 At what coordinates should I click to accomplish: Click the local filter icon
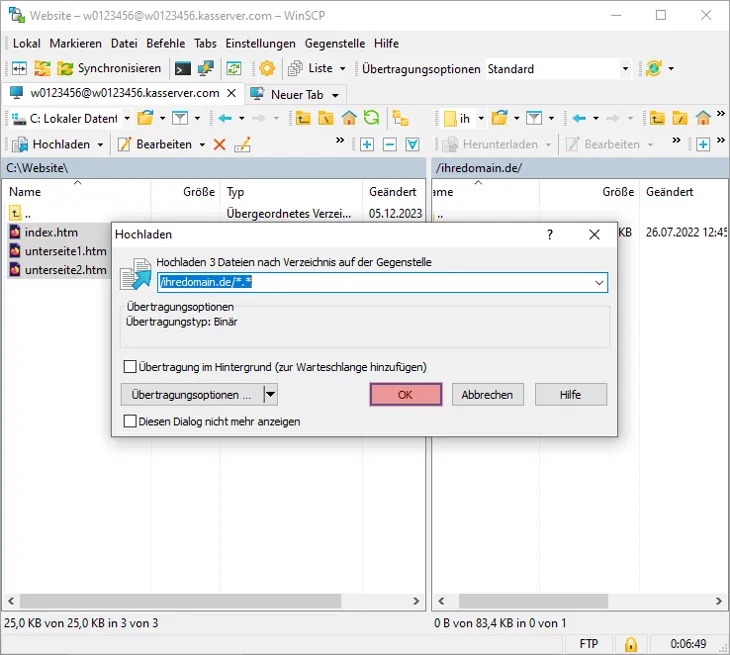pyautogui.click(x=180, y=118)
